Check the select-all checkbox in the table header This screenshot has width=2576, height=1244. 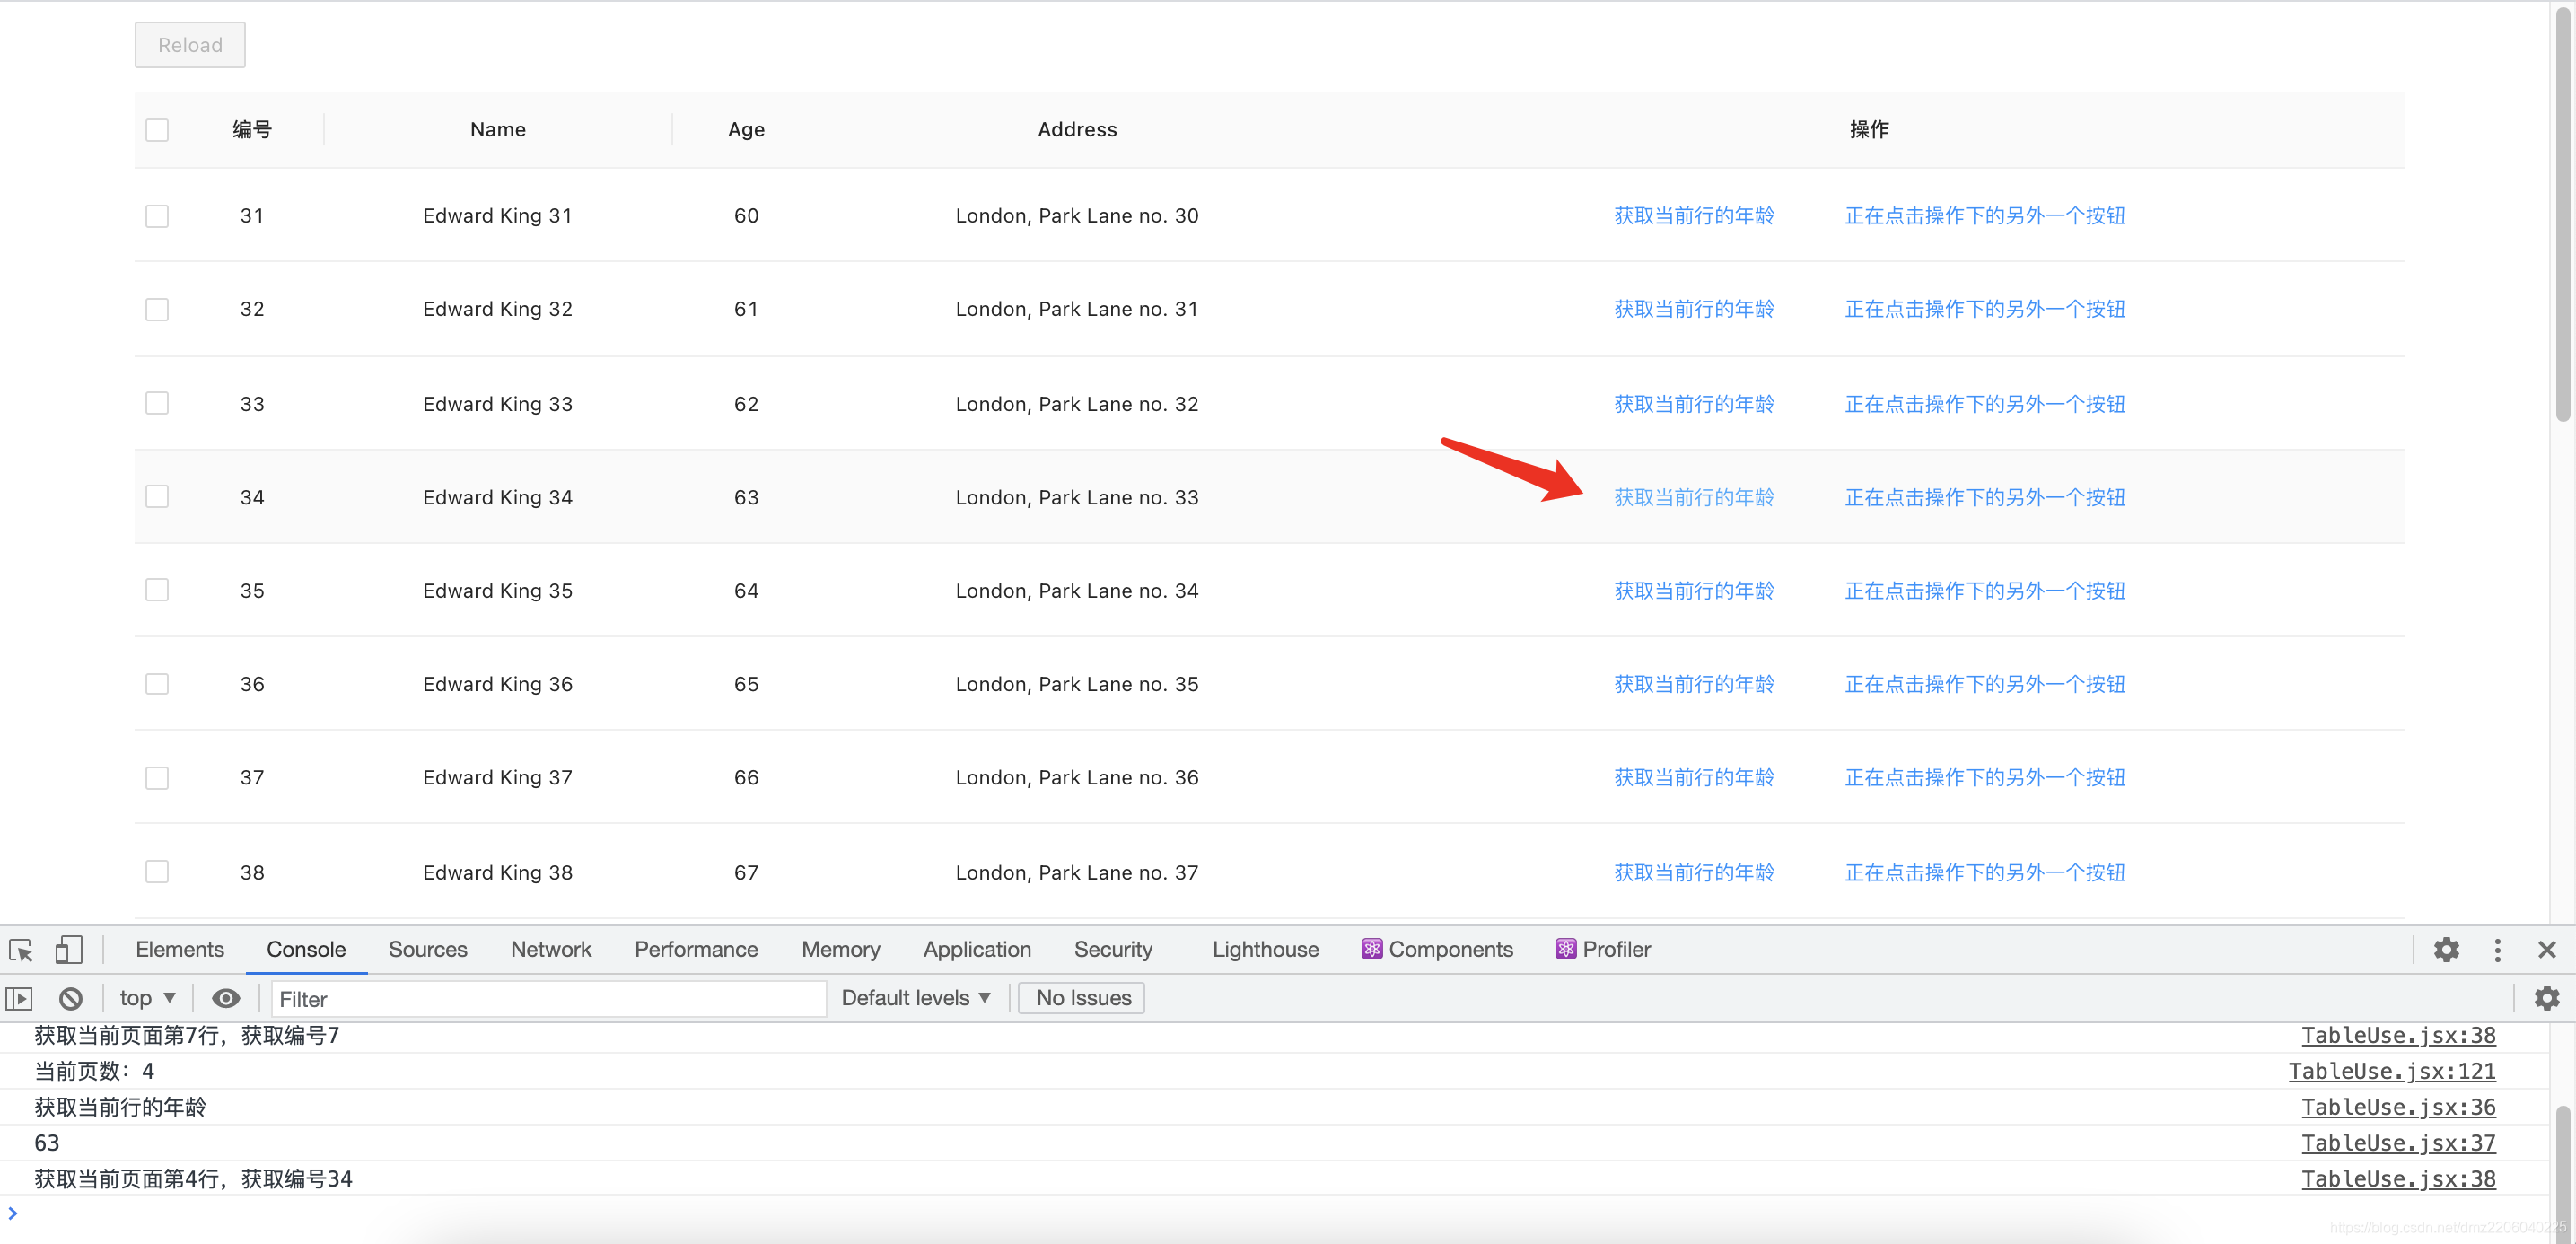click(x=157, y=130)
